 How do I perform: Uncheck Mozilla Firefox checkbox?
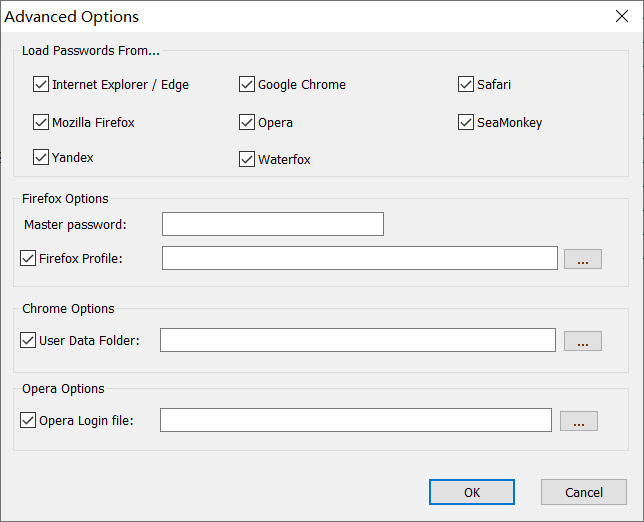41,123
